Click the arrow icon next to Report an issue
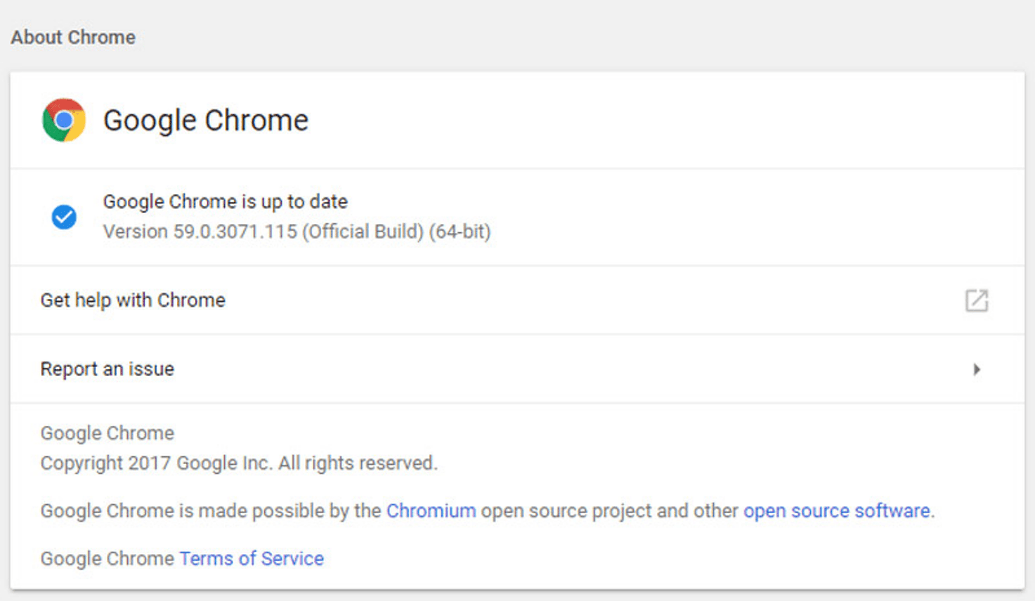This screenshot has height=601, width=1035. tap(978, 368)
